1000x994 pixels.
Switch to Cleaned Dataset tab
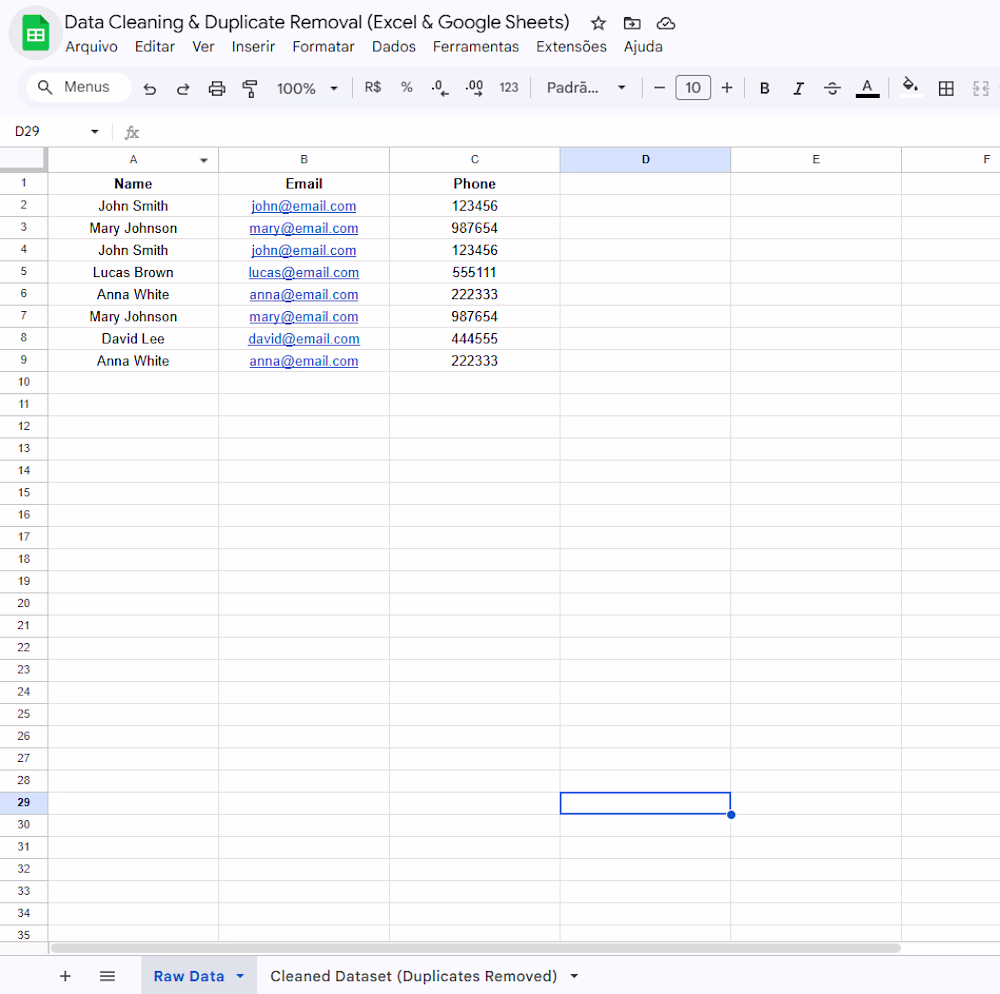click(x=413, y=976)
